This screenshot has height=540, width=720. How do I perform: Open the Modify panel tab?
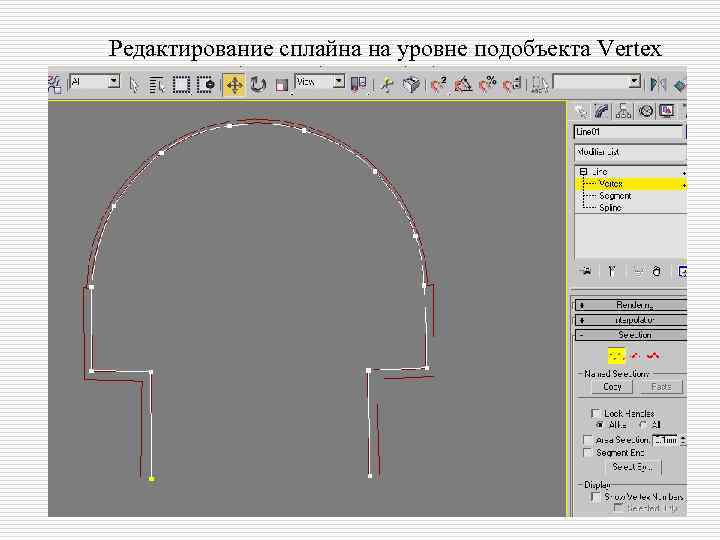(602, 111)
